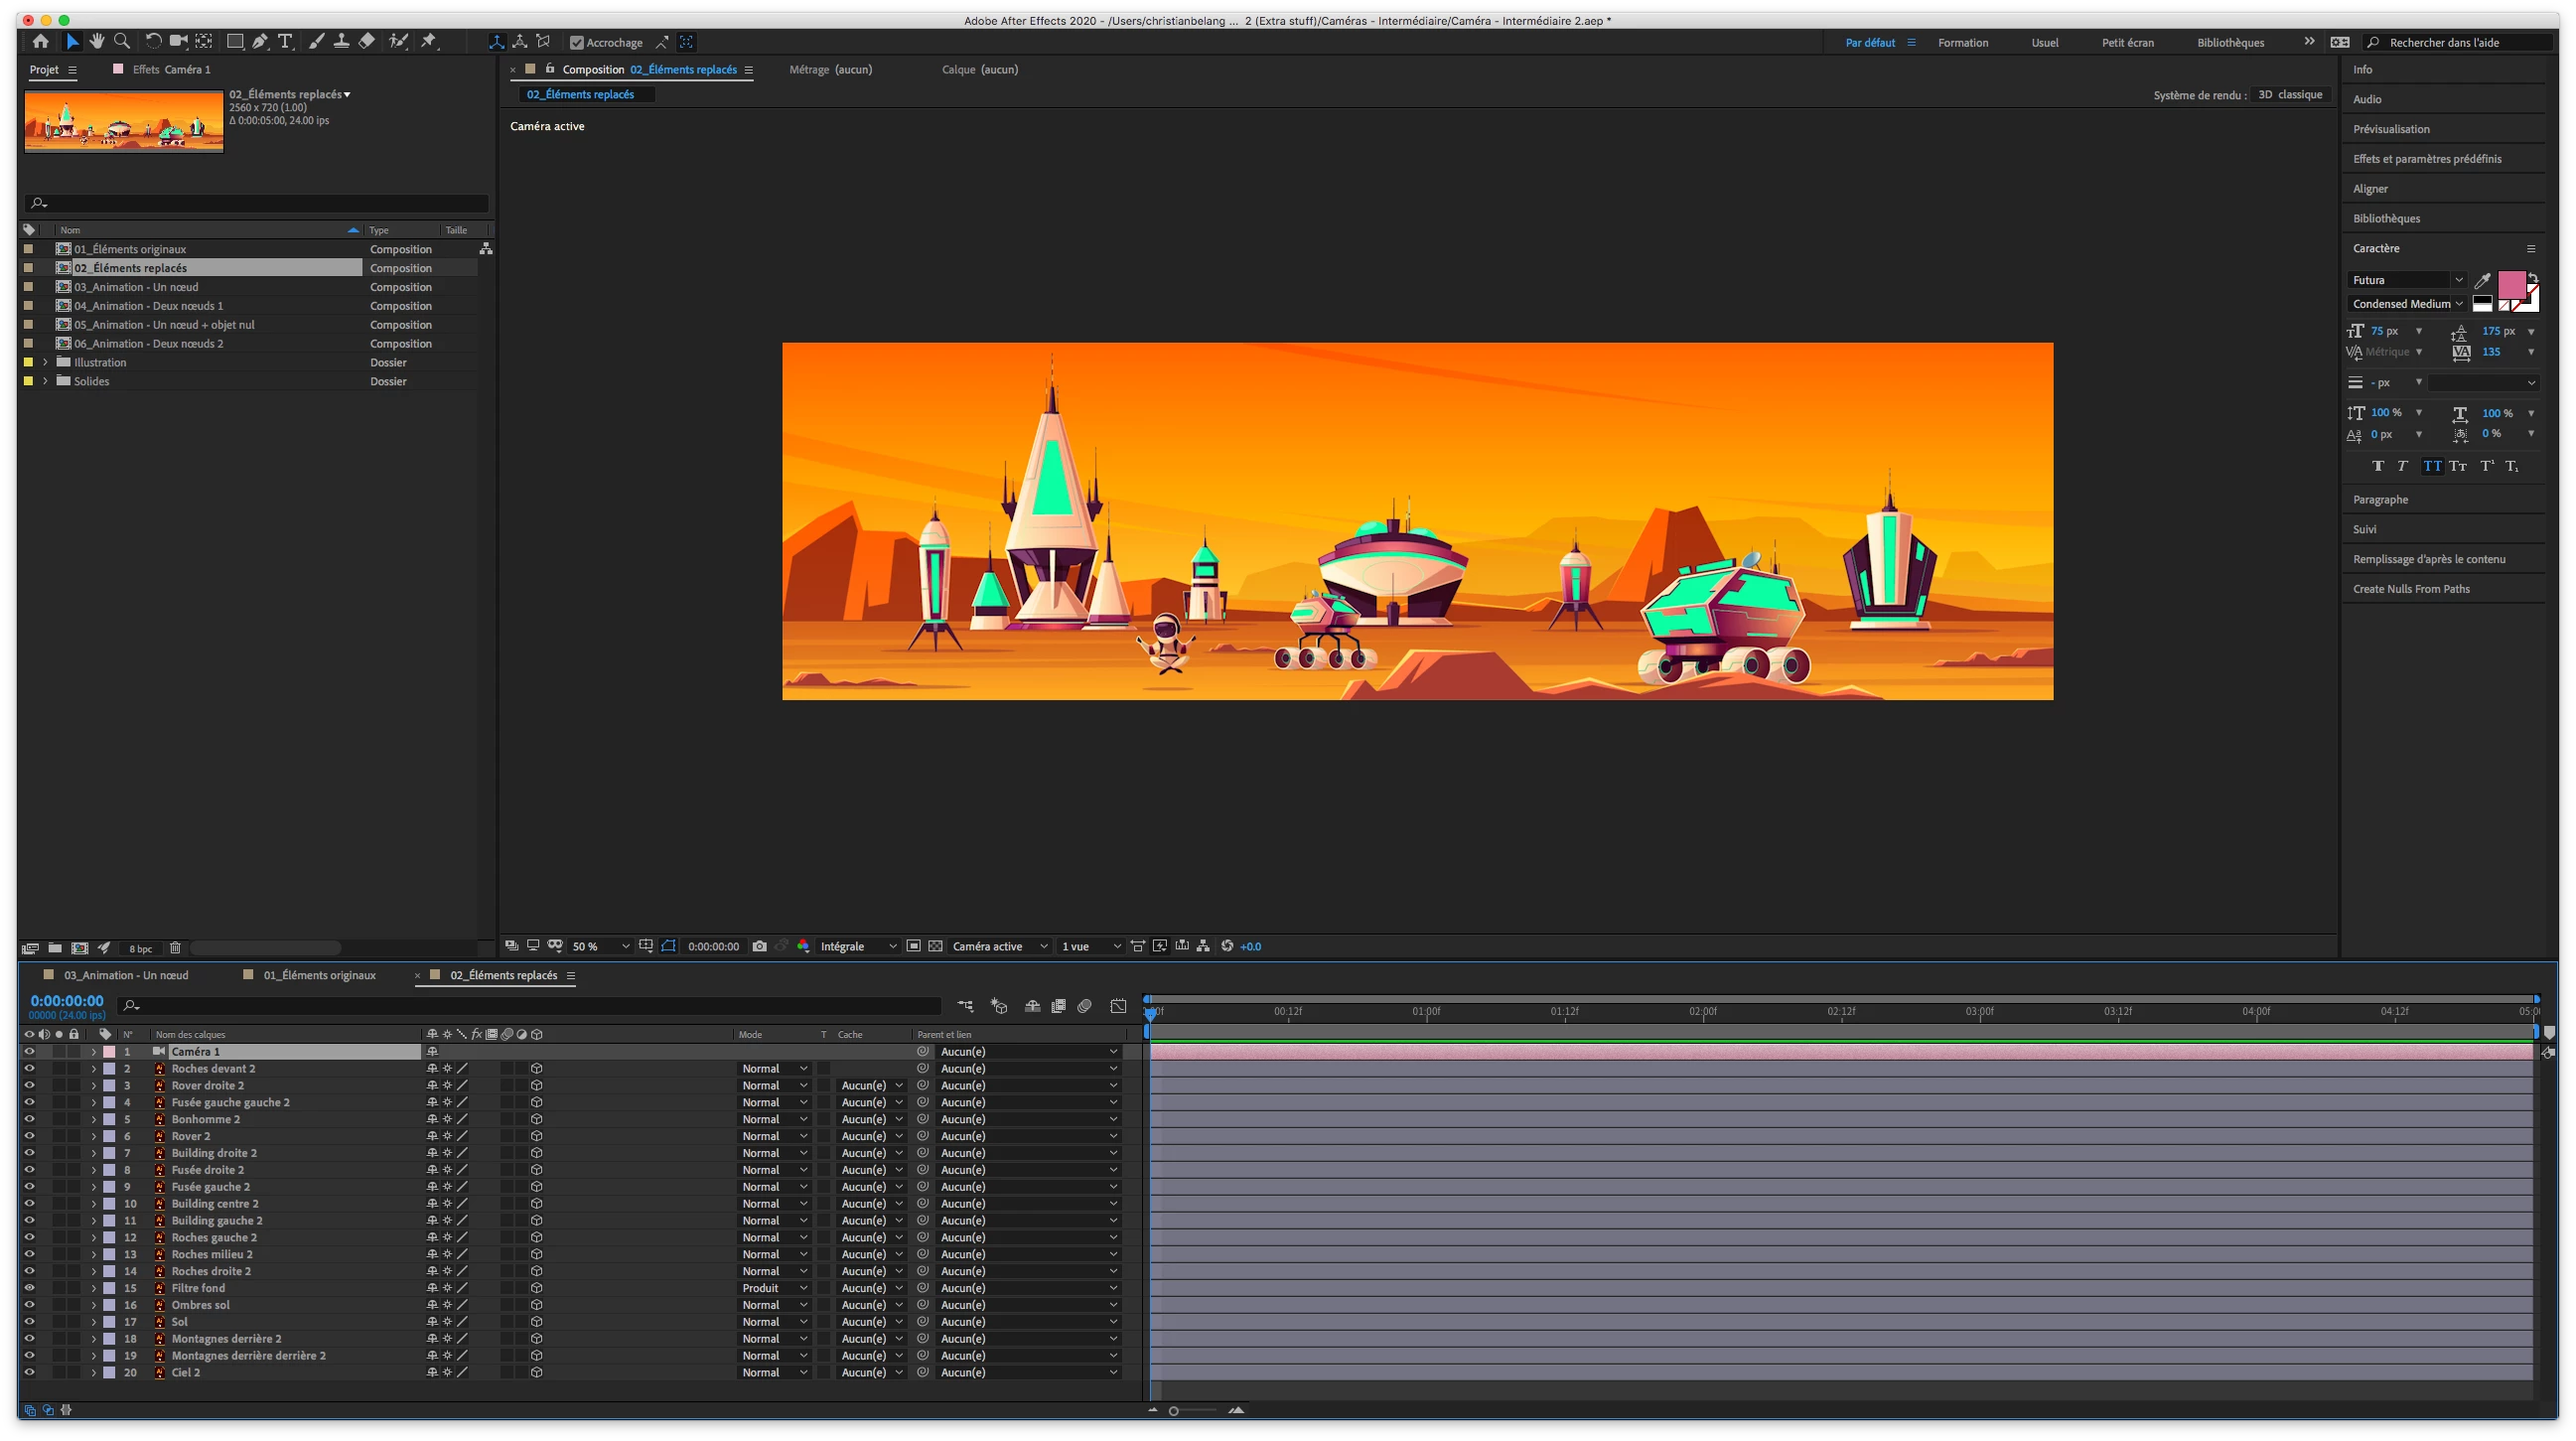Viewport: 2576px width, 1441px height.
Task: Hide the Filtre fond layer
Action: [x=29, y=1288]
